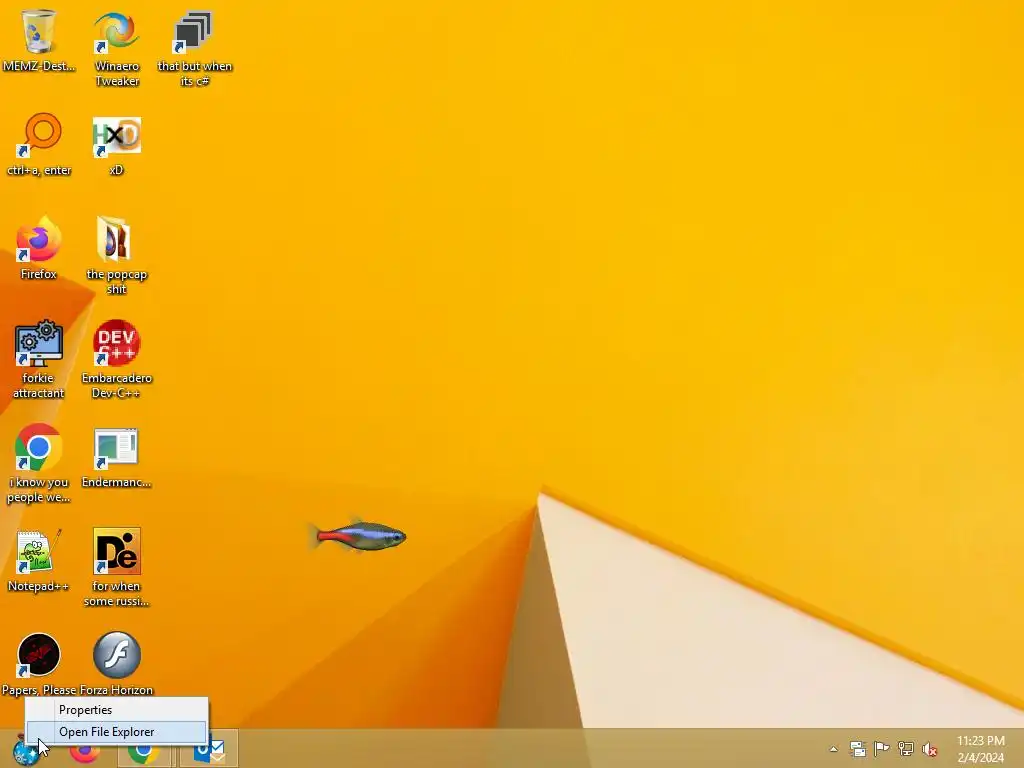Open Action Center flag tray icon

[x=881, y=749]
